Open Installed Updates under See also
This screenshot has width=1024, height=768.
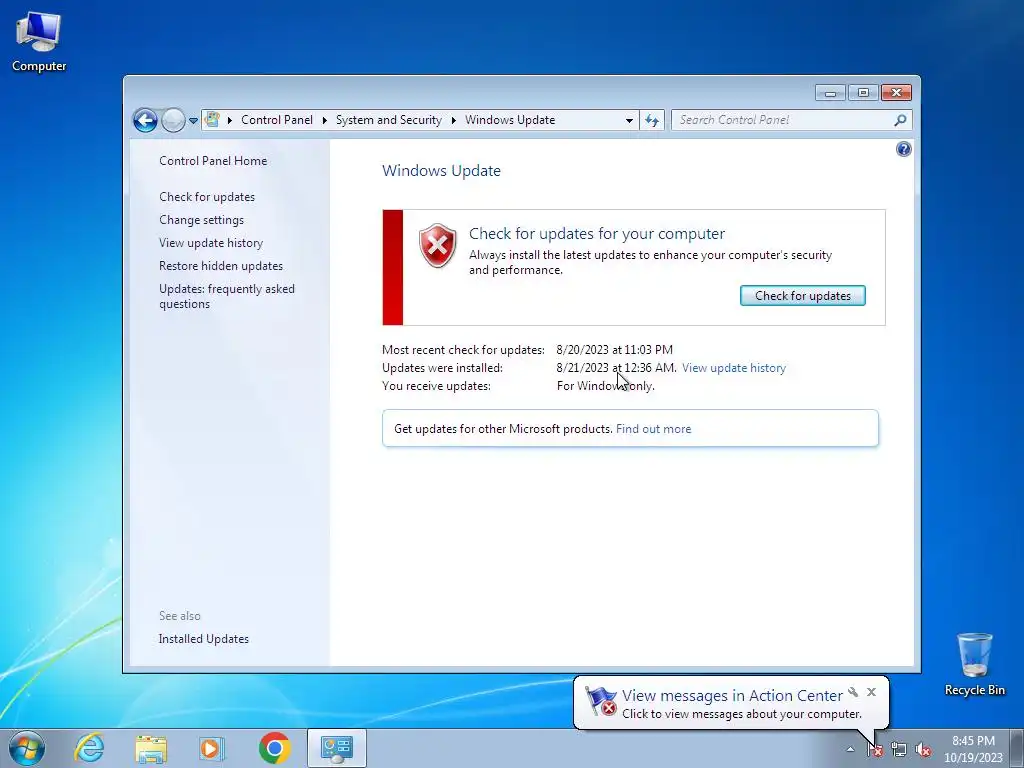204,639
